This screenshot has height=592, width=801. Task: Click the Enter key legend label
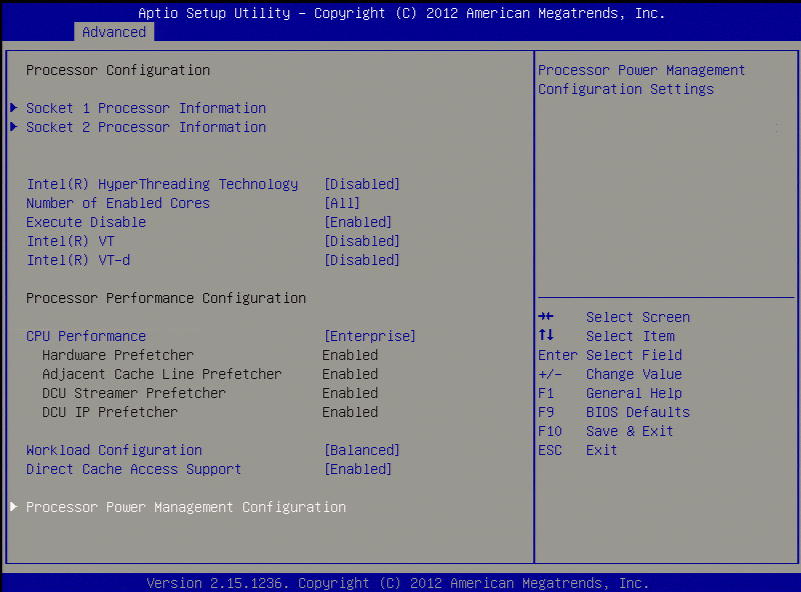pyautogui.click(x=558, y=355)
